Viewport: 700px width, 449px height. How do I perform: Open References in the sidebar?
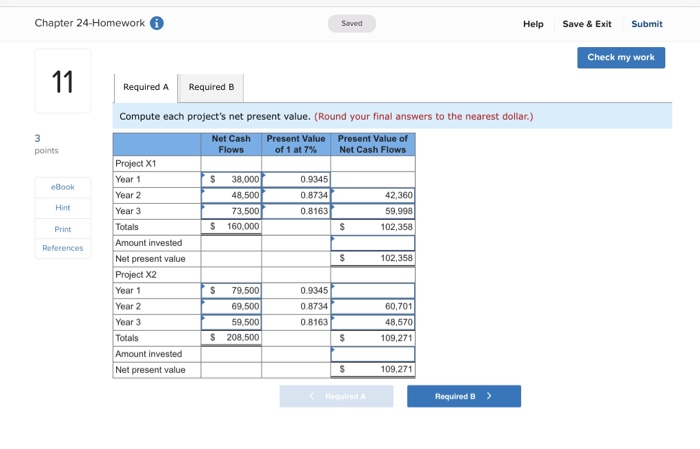(x=62, y=248)
